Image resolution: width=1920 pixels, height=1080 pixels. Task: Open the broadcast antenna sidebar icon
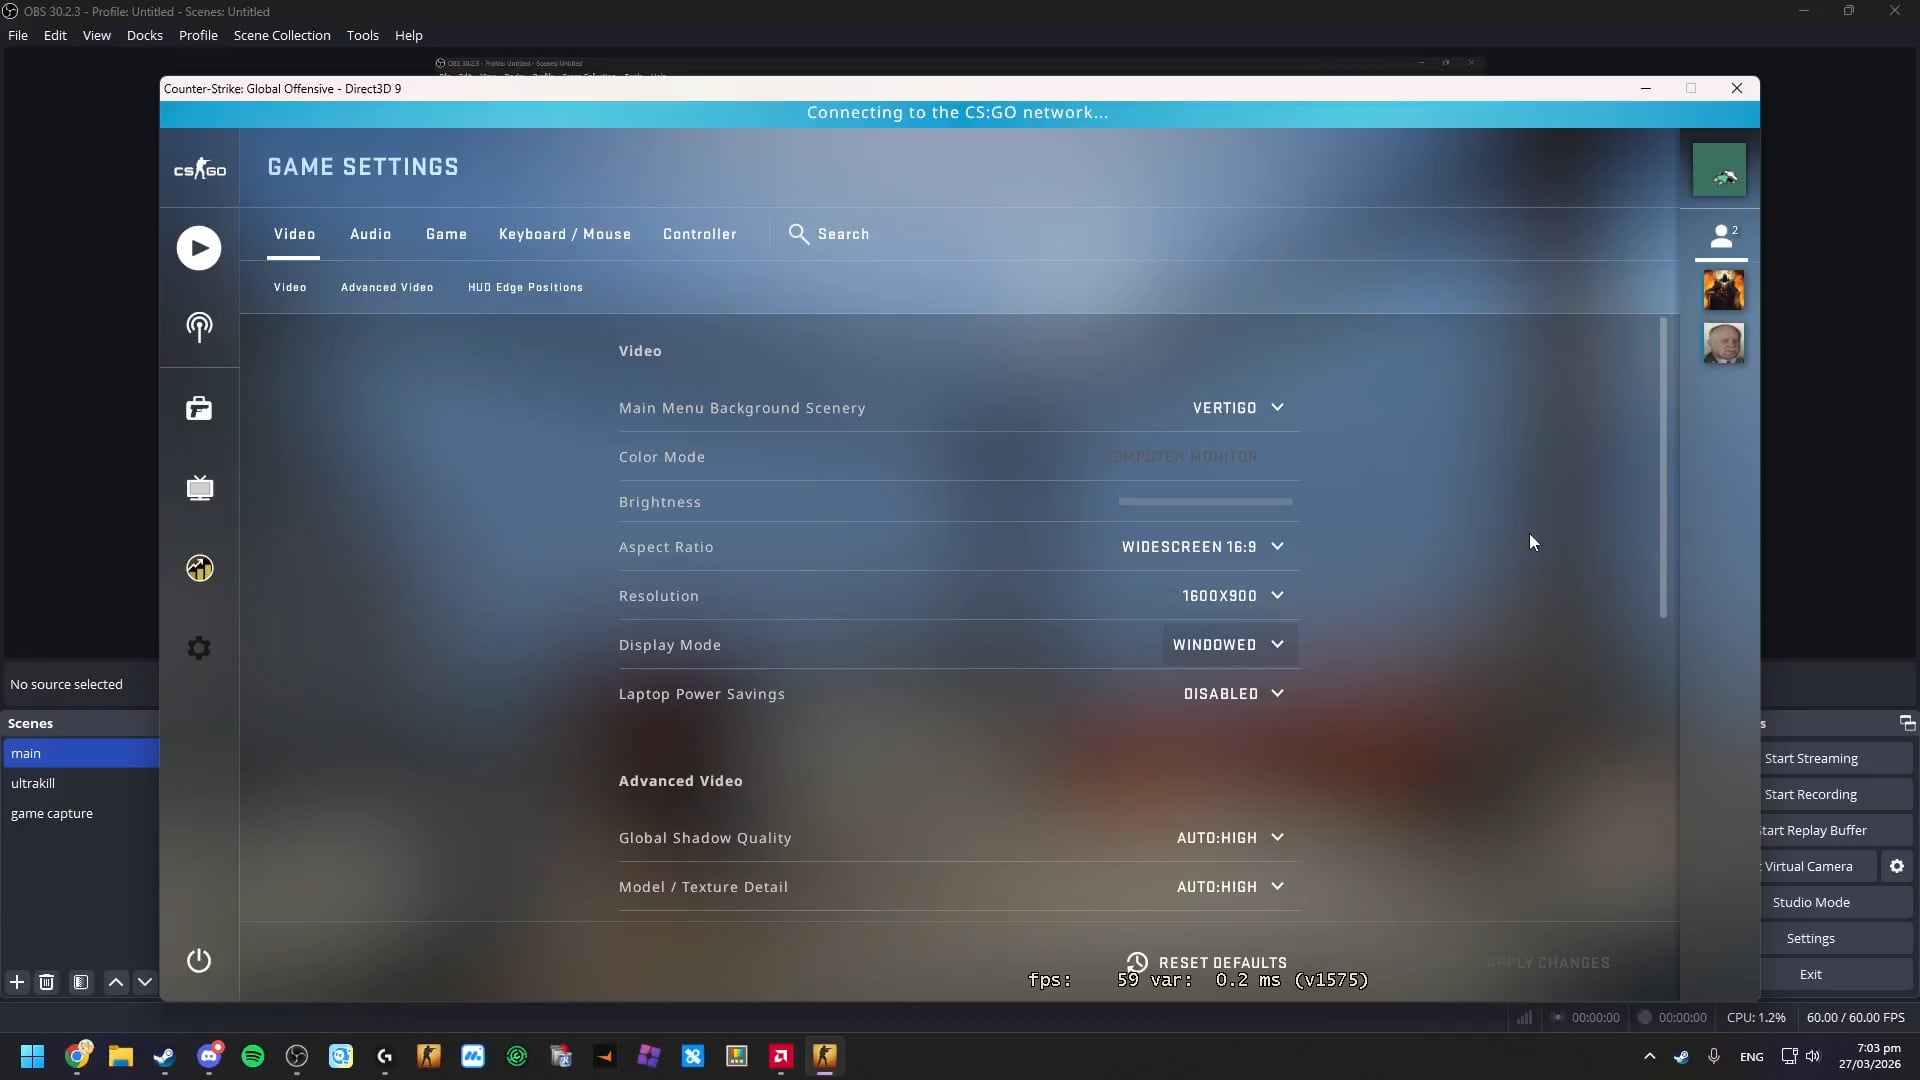pyautogui.click(x=199, y=326)
